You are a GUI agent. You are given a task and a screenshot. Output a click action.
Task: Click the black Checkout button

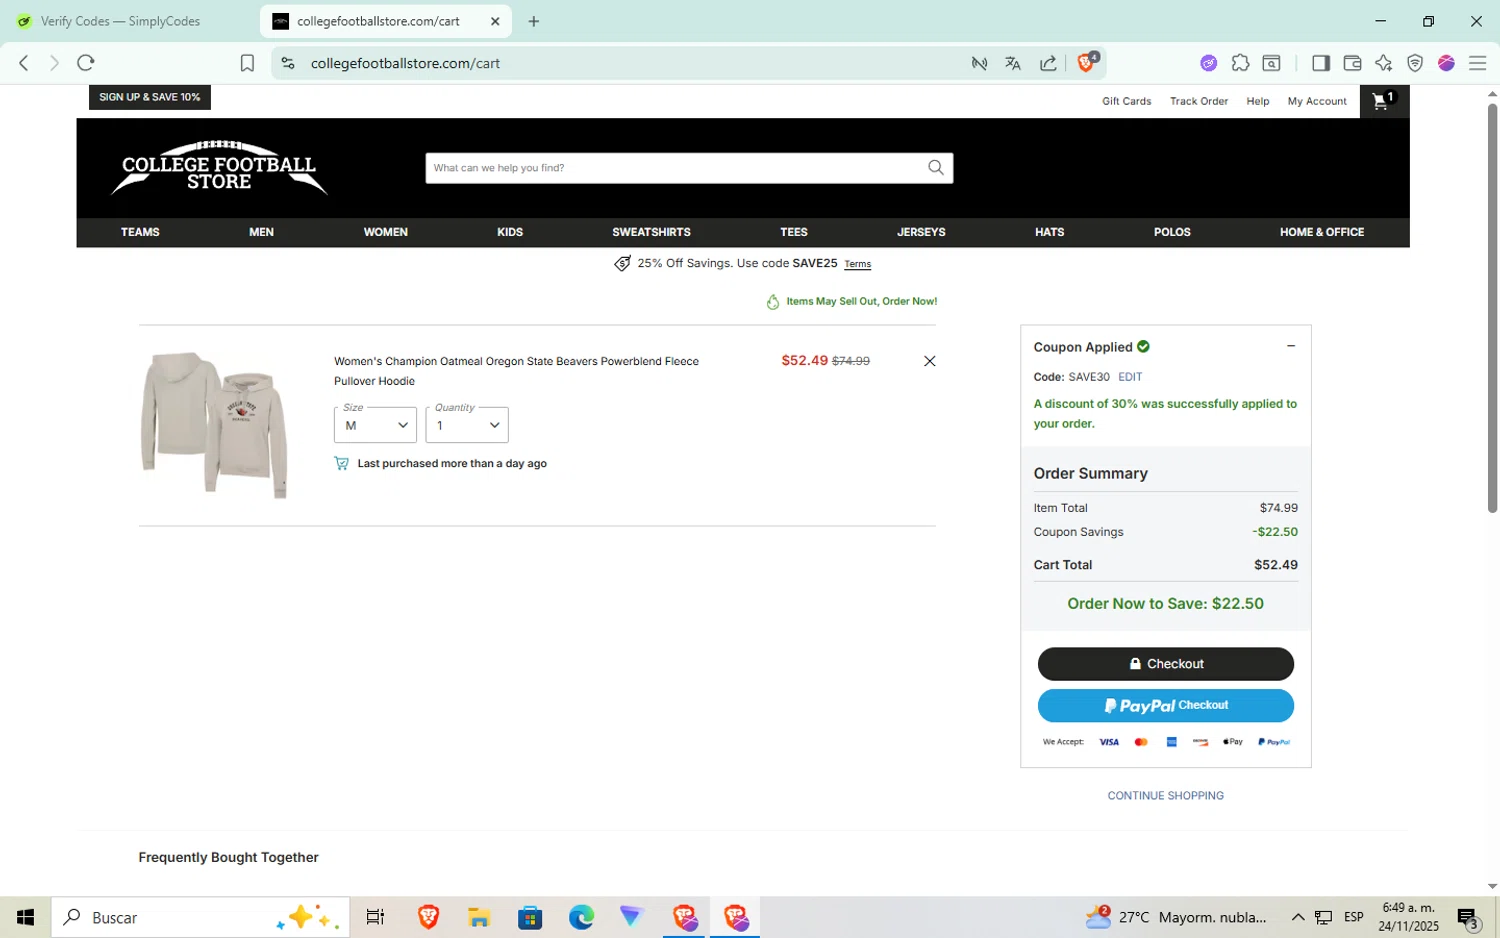[1165, 664]
